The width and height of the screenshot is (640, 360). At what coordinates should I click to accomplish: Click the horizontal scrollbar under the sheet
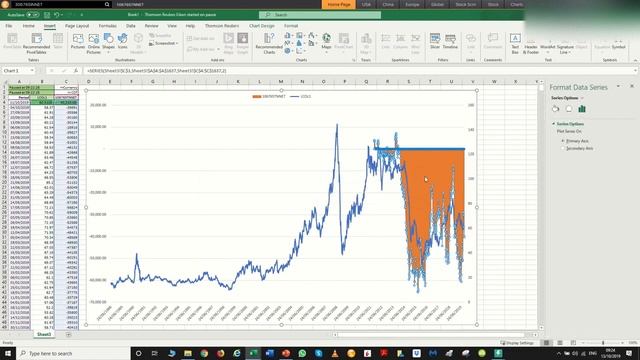click(435, 335)
